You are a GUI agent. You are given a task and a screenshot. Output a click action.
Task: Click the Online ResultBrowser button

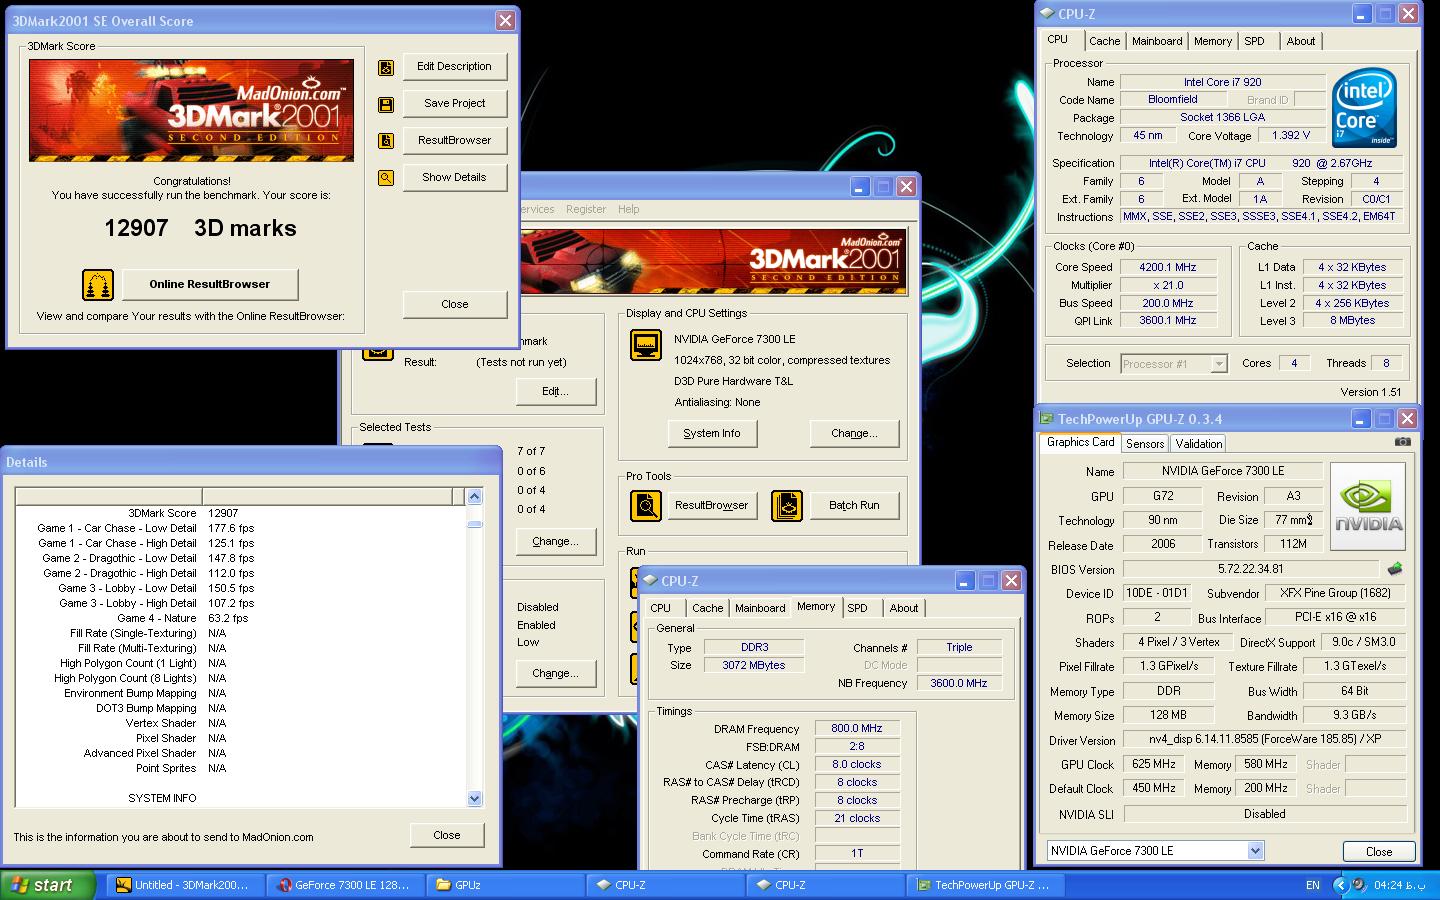pos(210,285)
